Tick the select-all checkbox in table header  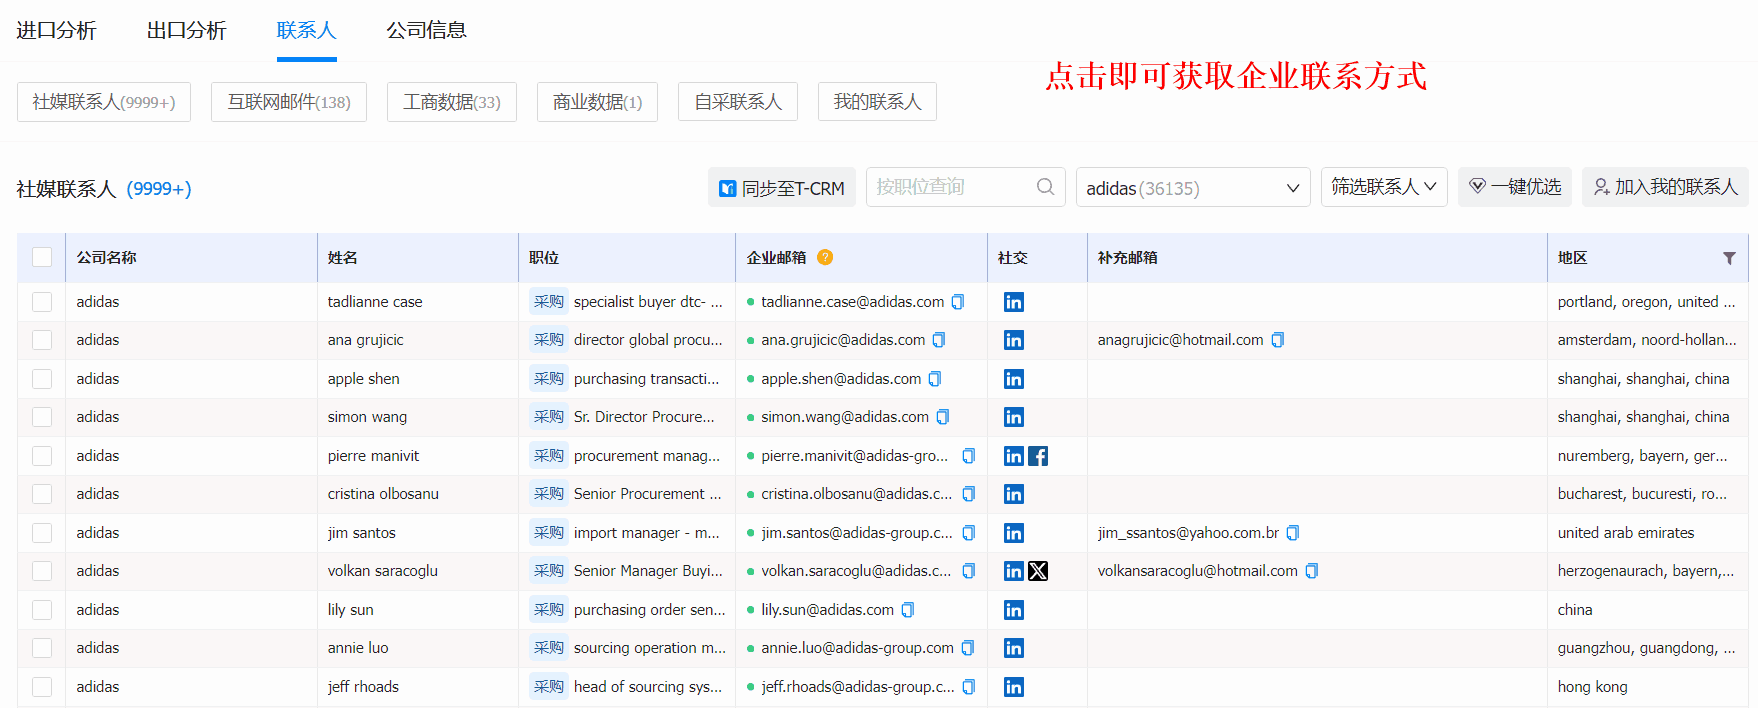click(x=42, y=258)
